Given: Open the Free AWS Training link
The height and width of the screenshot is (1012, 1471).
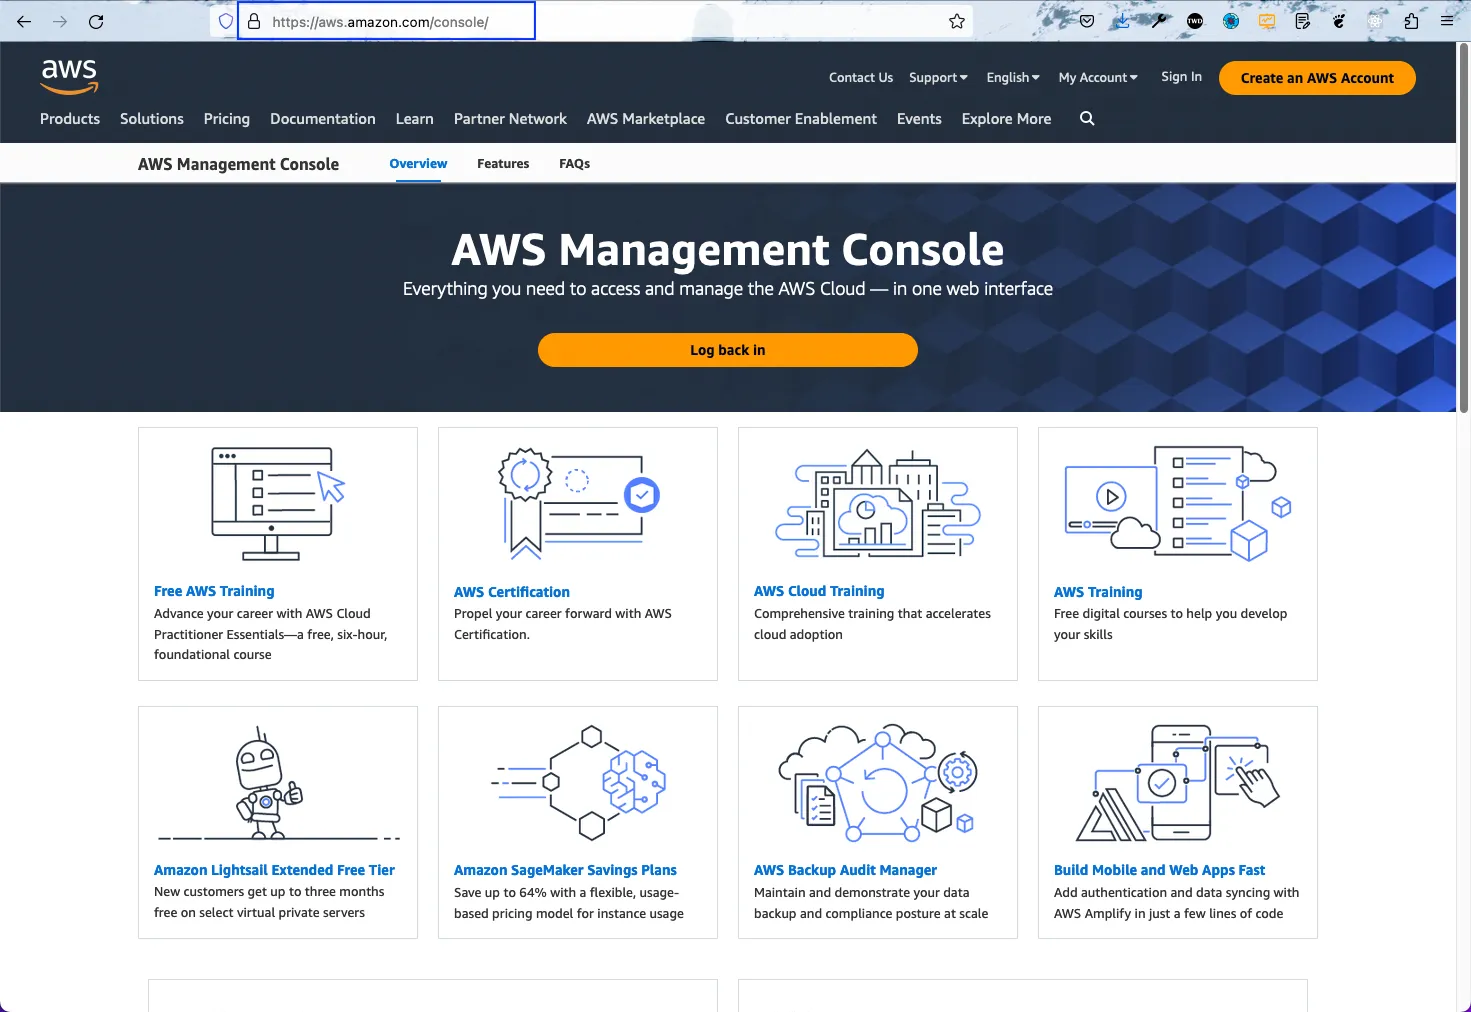Looking at the screenshot, I should click(x=214, y=591).
